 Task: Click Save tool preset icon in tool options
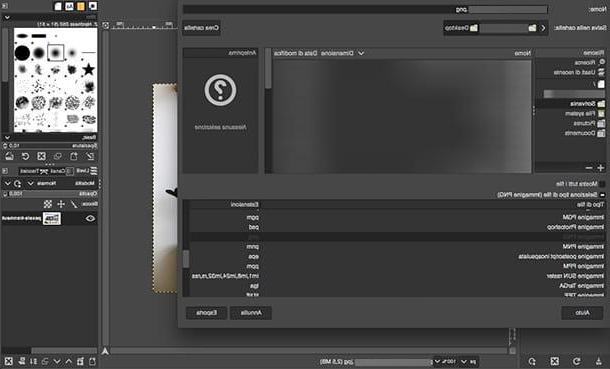point(599,361)
